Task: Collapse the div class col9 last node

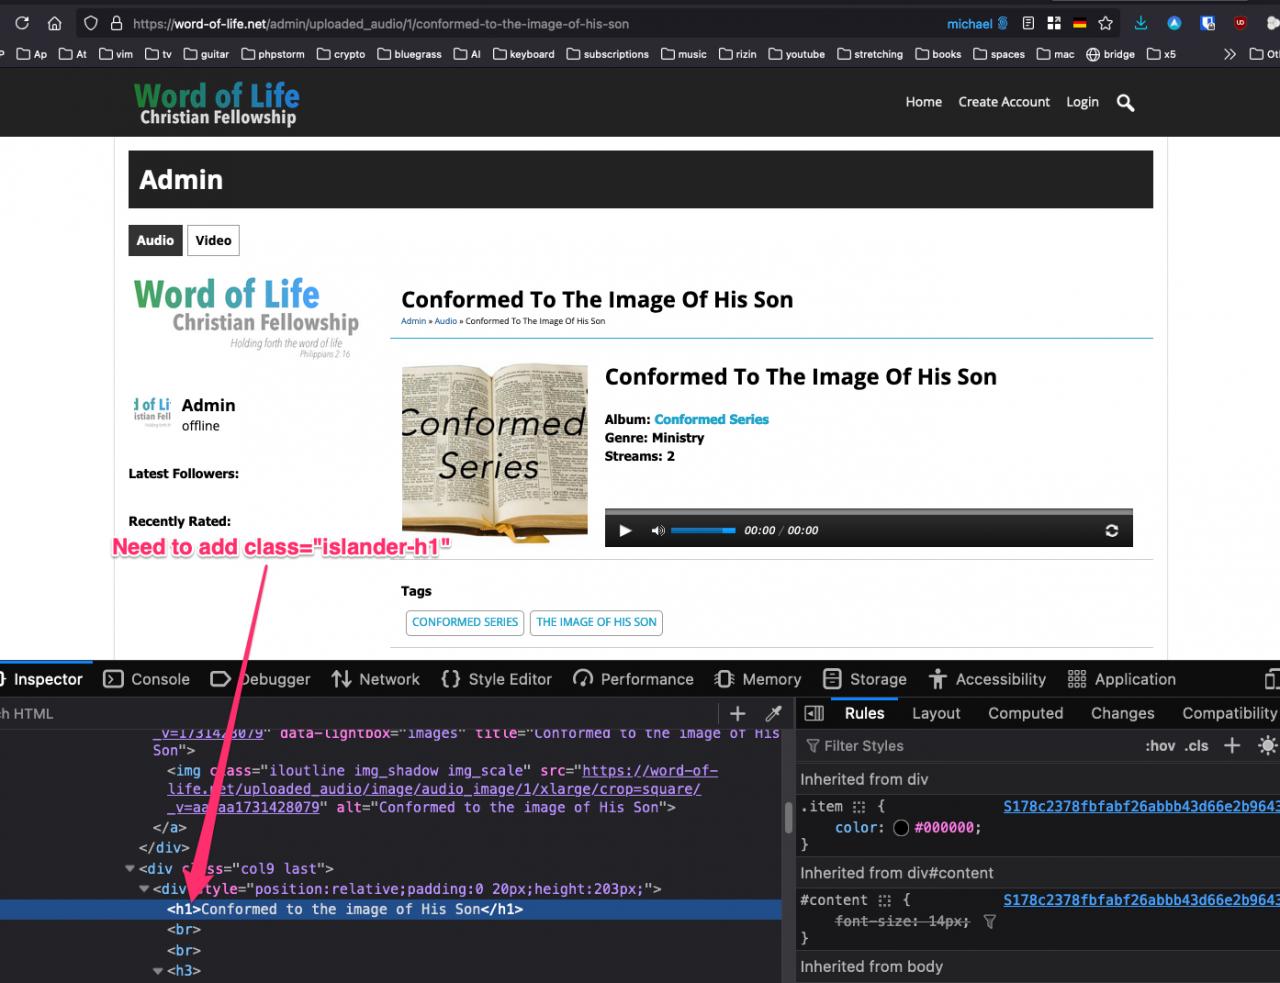Action: (x=130, y=869)
